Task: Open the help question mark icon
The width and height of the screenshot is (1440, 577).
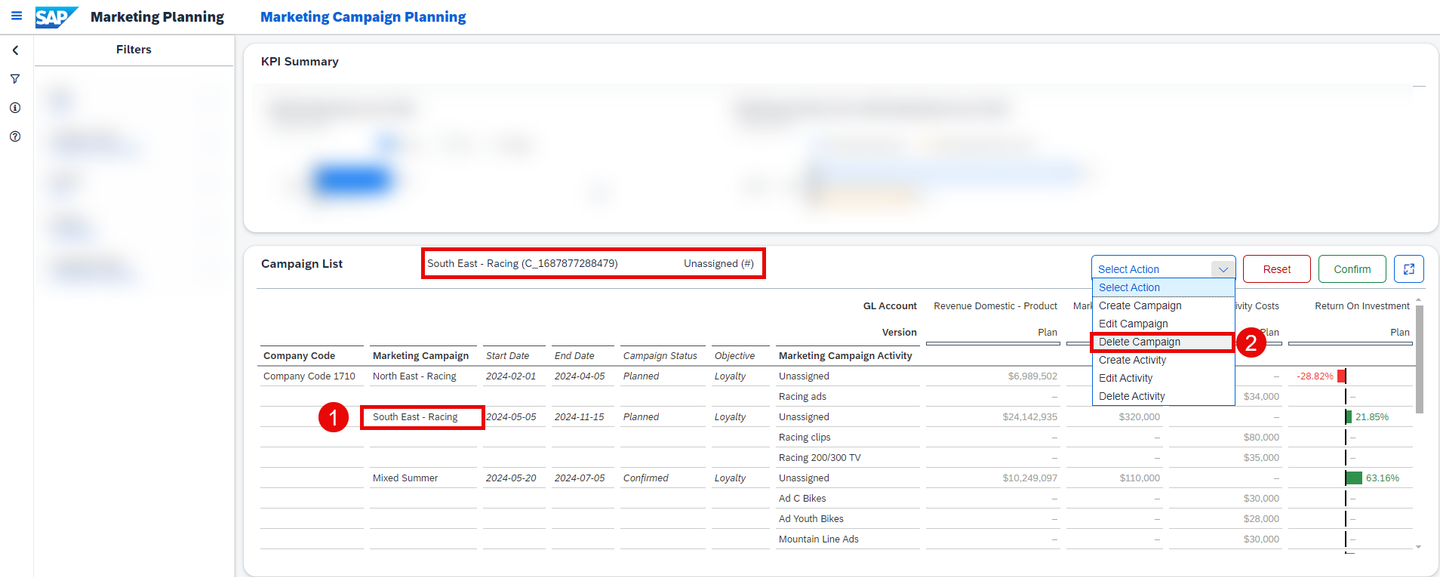Action: pos(15,137)
